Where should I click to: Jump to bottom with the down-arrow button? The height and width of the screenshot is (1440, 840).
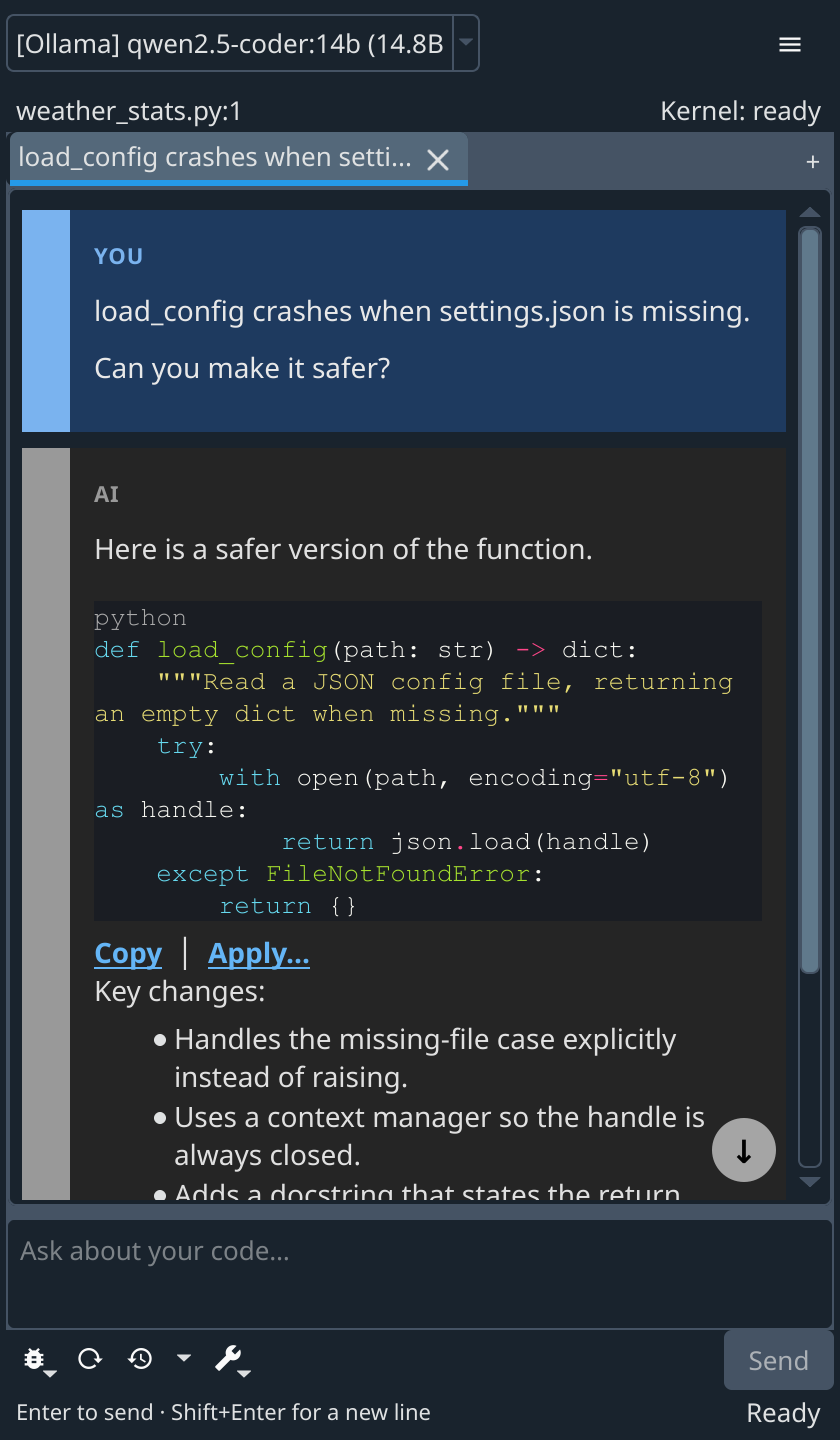(x=744, y=1150)
